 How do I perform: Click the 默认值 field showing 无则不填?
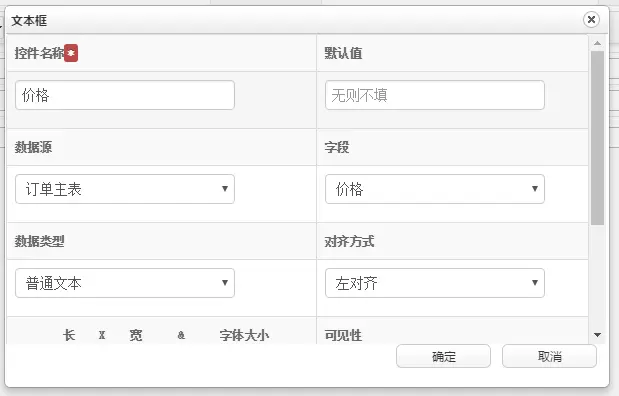(435, 95)
